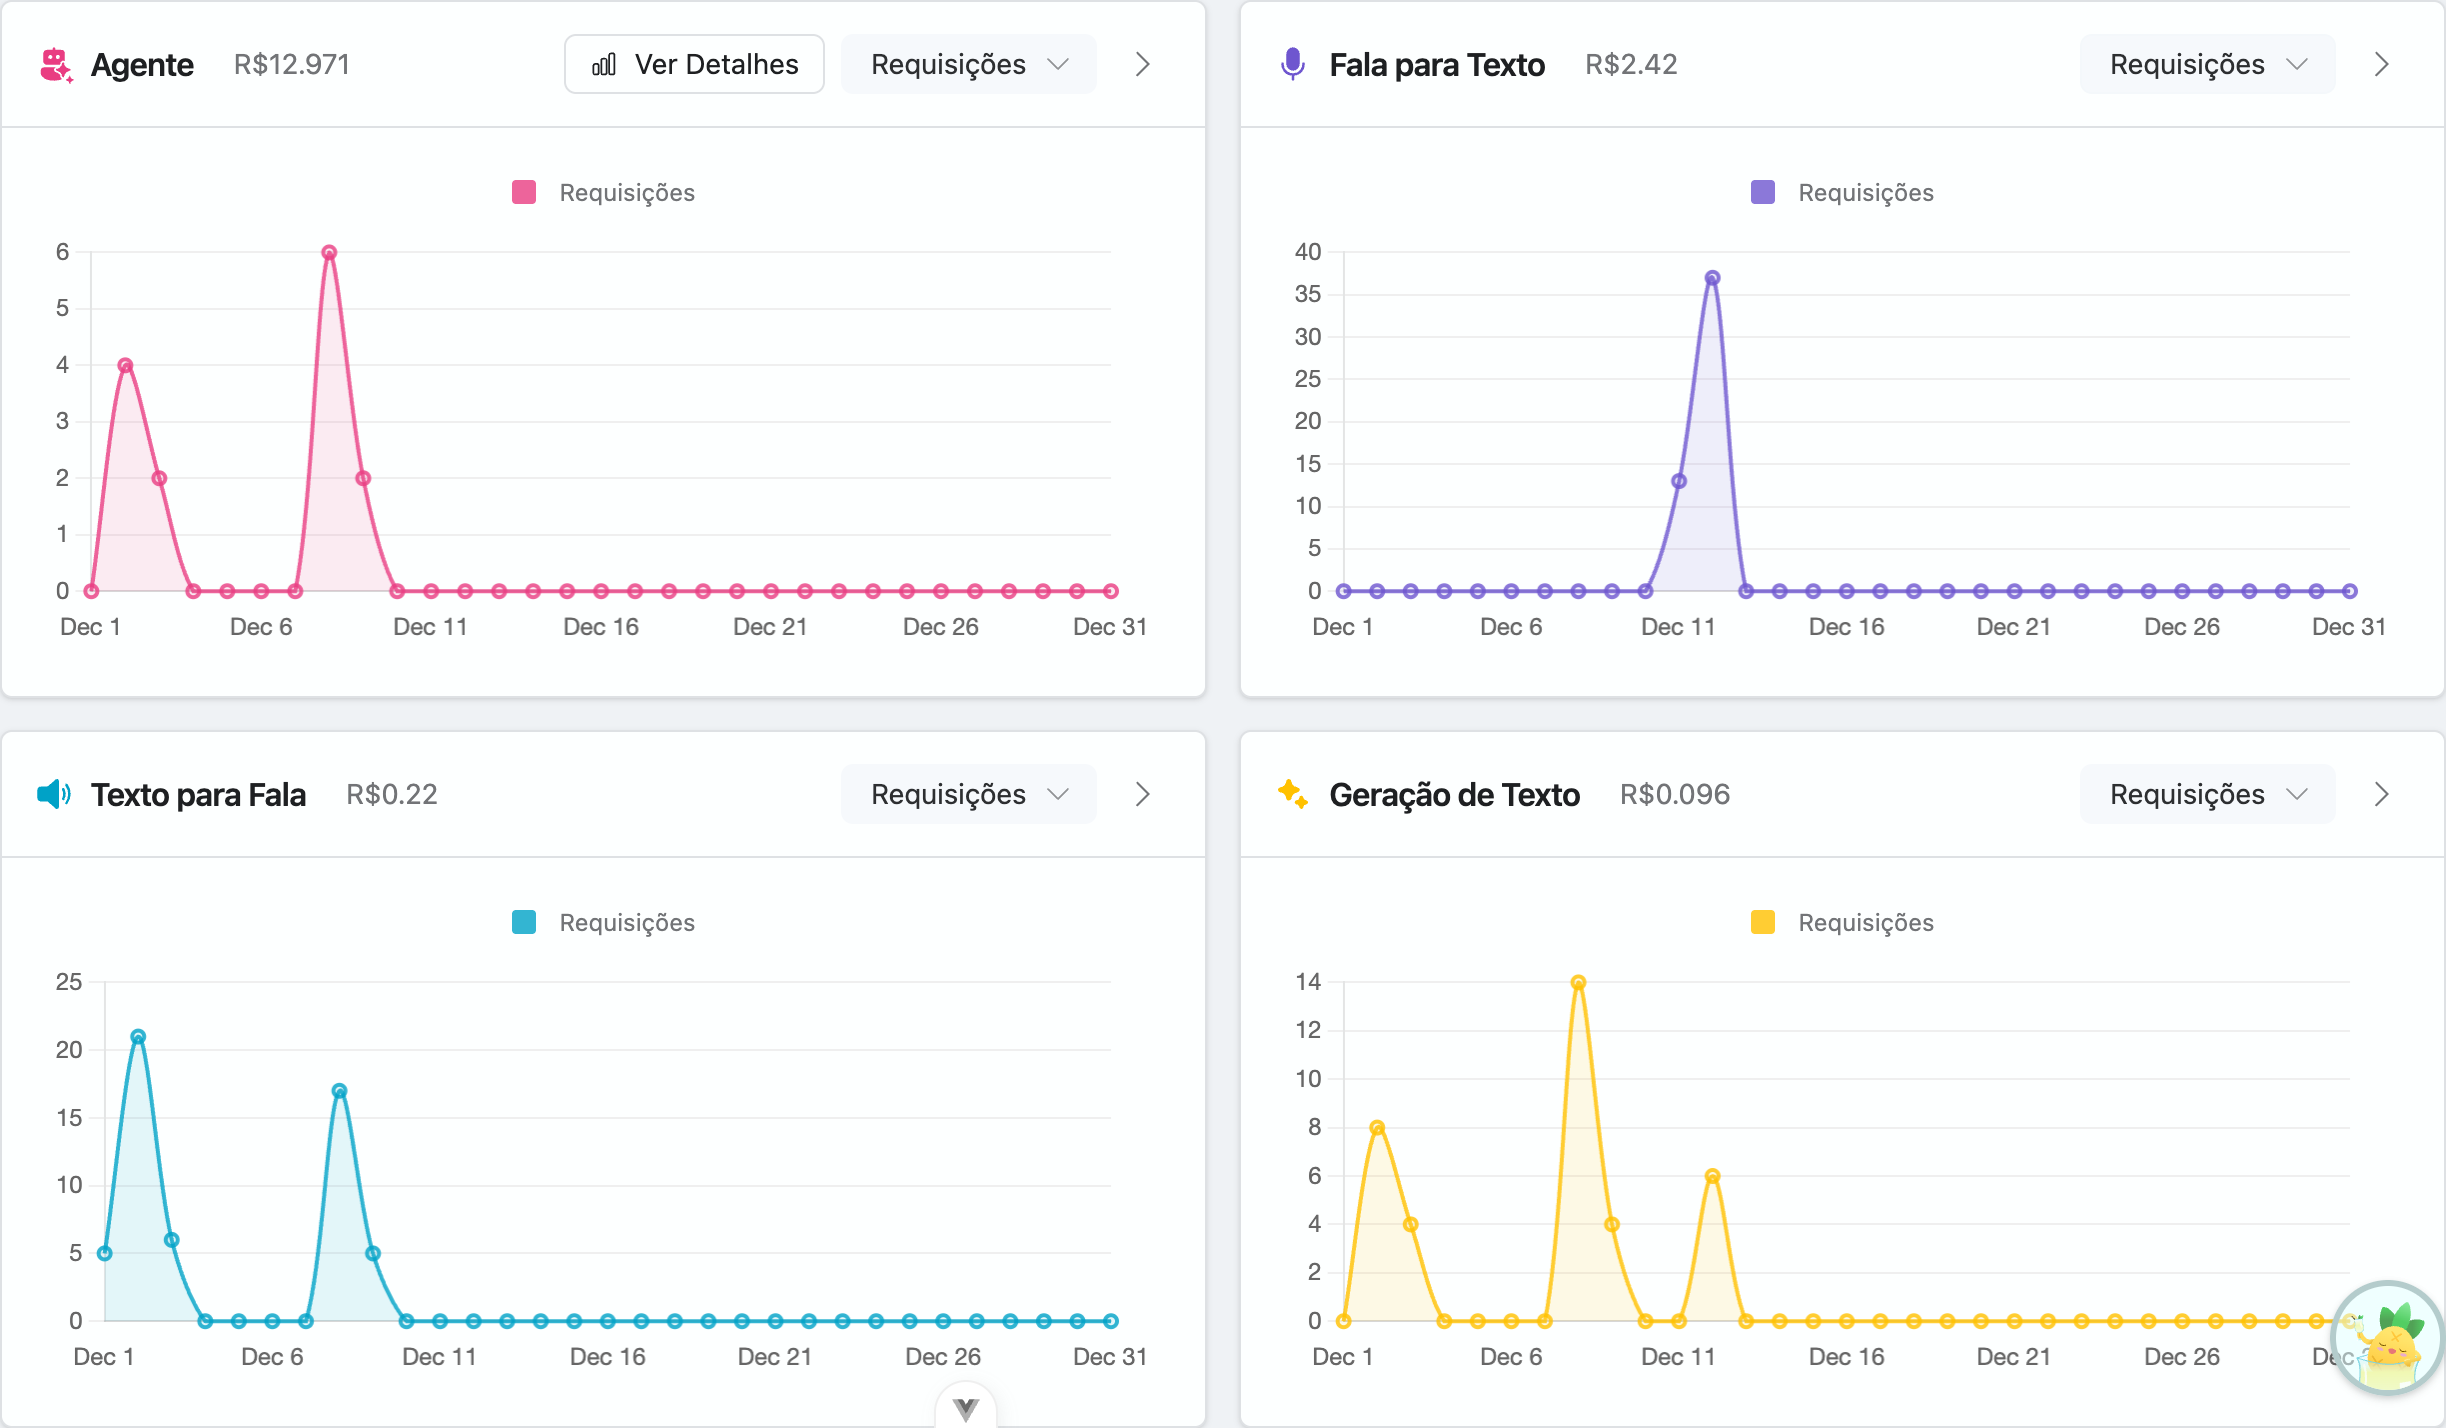The width and height of the screenshot is (2446, 1428).
Task: Click the Texto para Fala speaker icon
Action: pyautogui.click(x=54, y=794)
